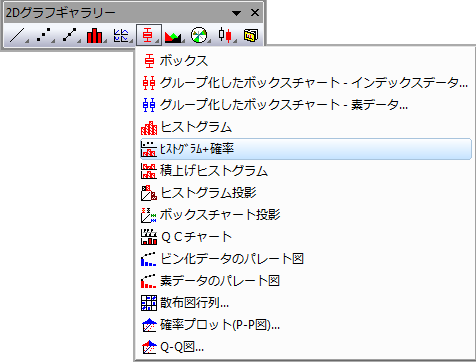
Task: Select the multi-panel graph toolbar icon
Action: (x=121, y=35)
